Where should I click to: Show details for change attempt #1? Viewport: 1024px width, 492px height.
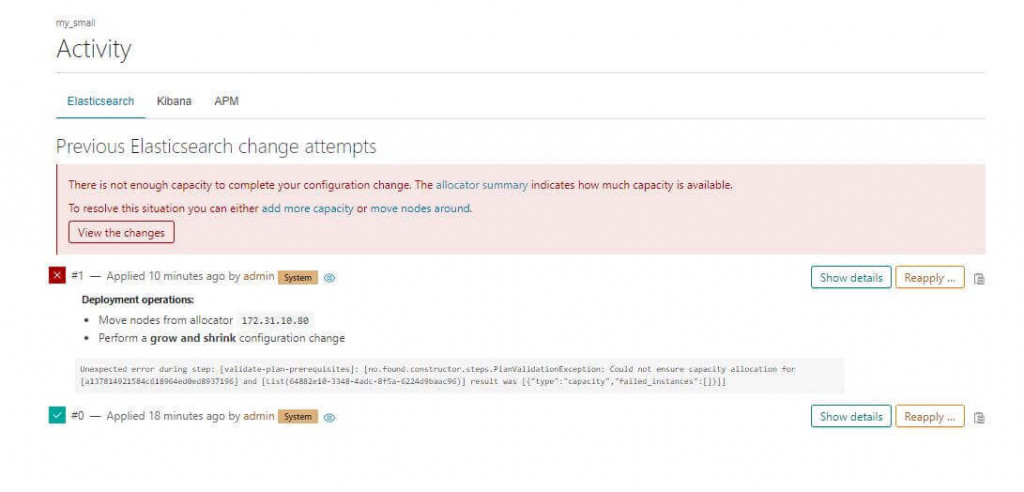851,278
